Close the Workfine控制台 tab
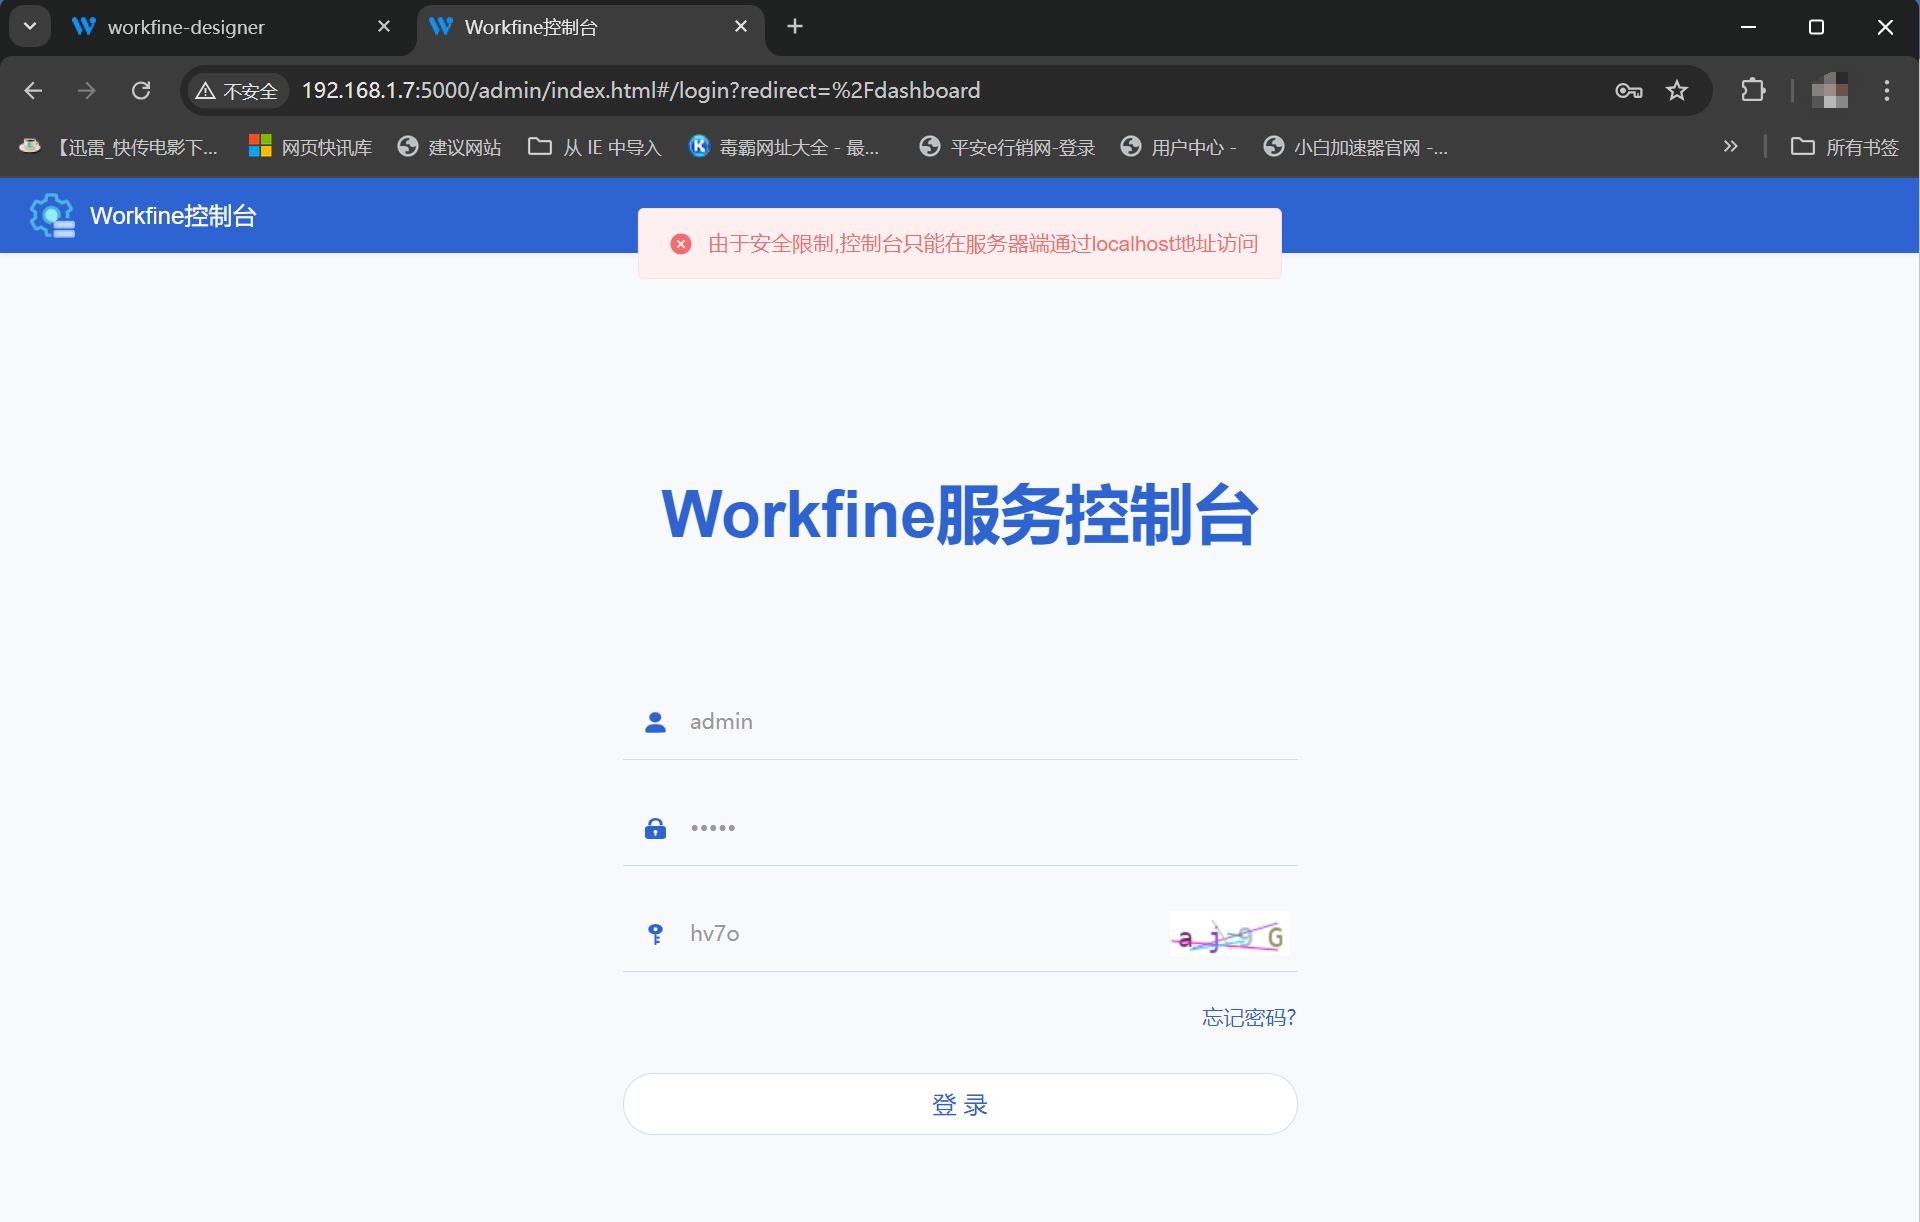Screen dimensions: 1920x1222 click(x=741, y=27)
